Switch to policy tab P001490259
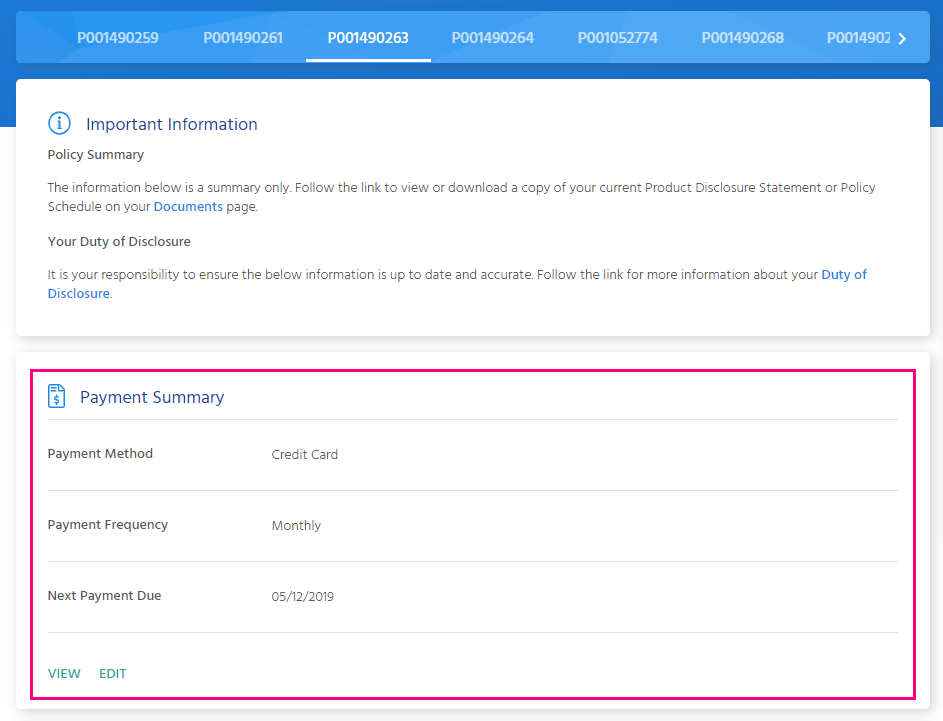The image size is (943, 721). (x=118, y=38)
